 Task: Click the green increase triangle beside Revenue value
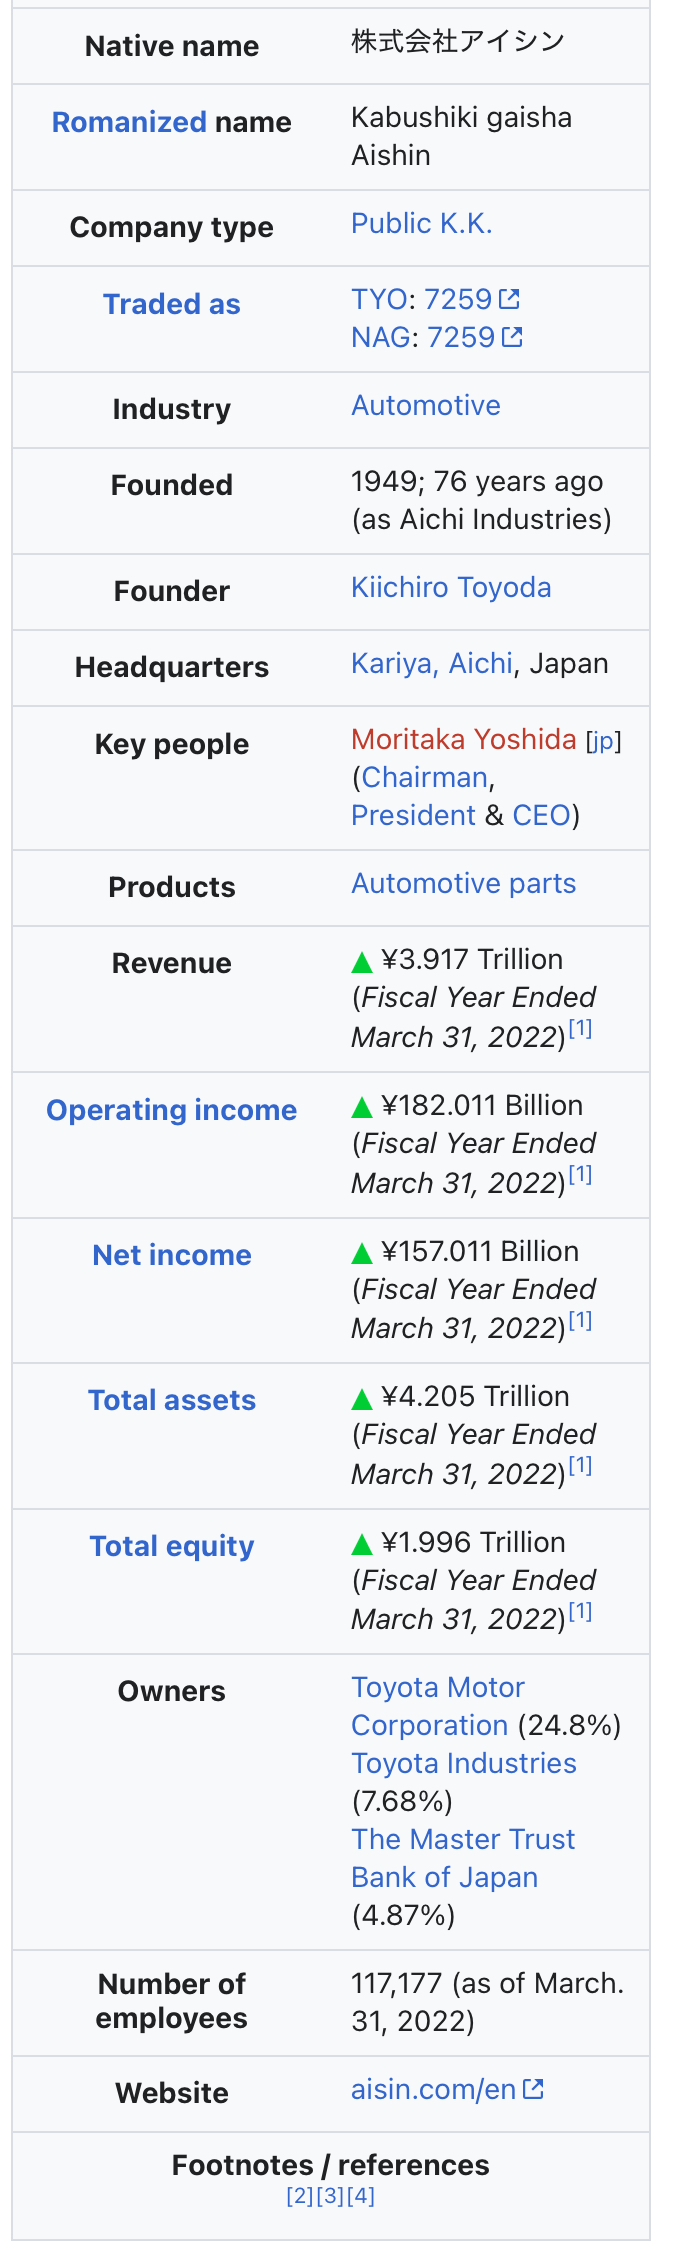(x=362, y=962)
